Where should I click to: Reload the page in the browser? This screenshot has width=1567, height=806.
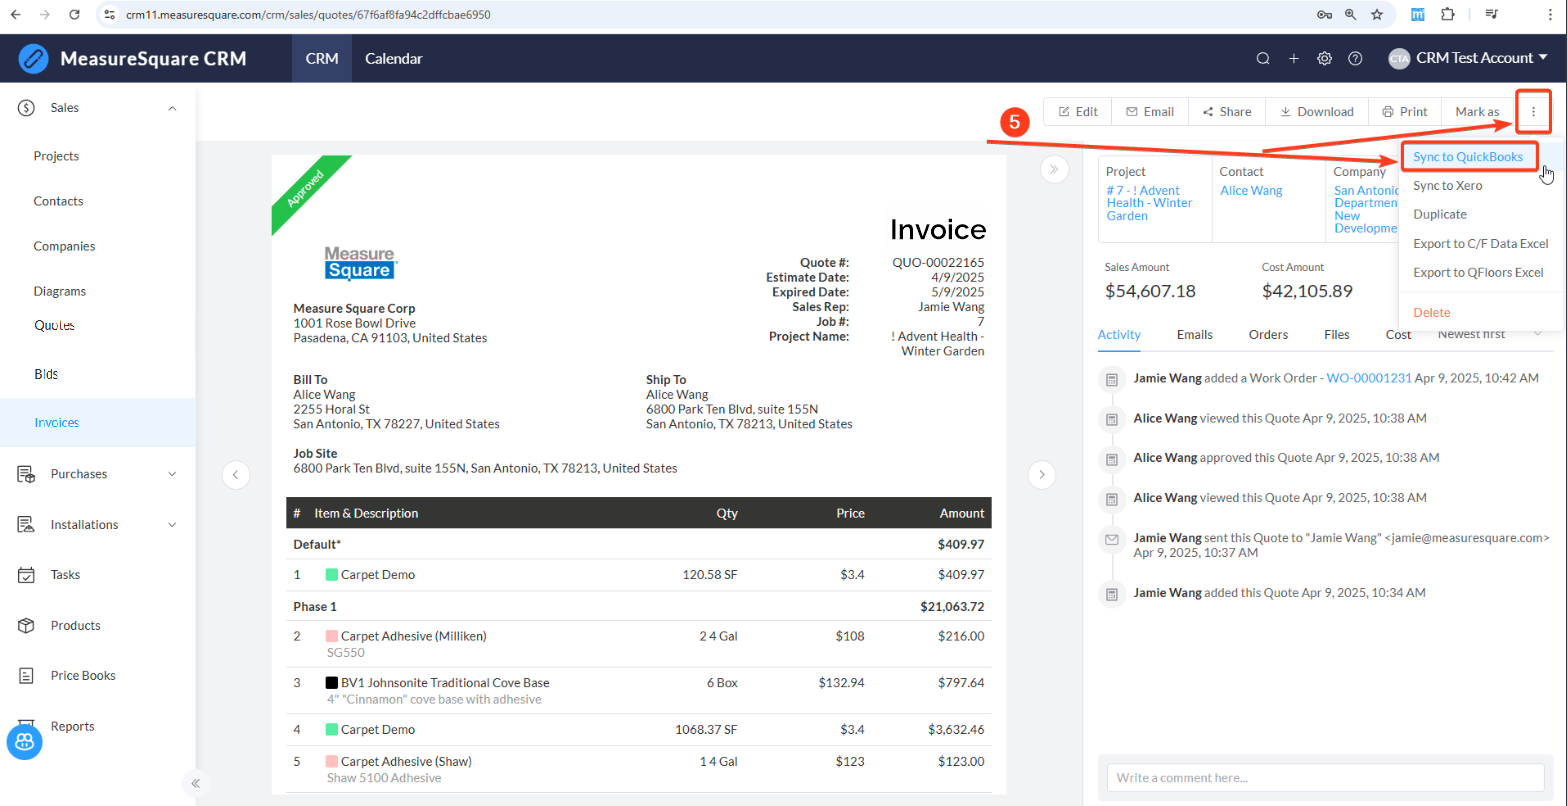pyautogui.click(x=74, y=15)
